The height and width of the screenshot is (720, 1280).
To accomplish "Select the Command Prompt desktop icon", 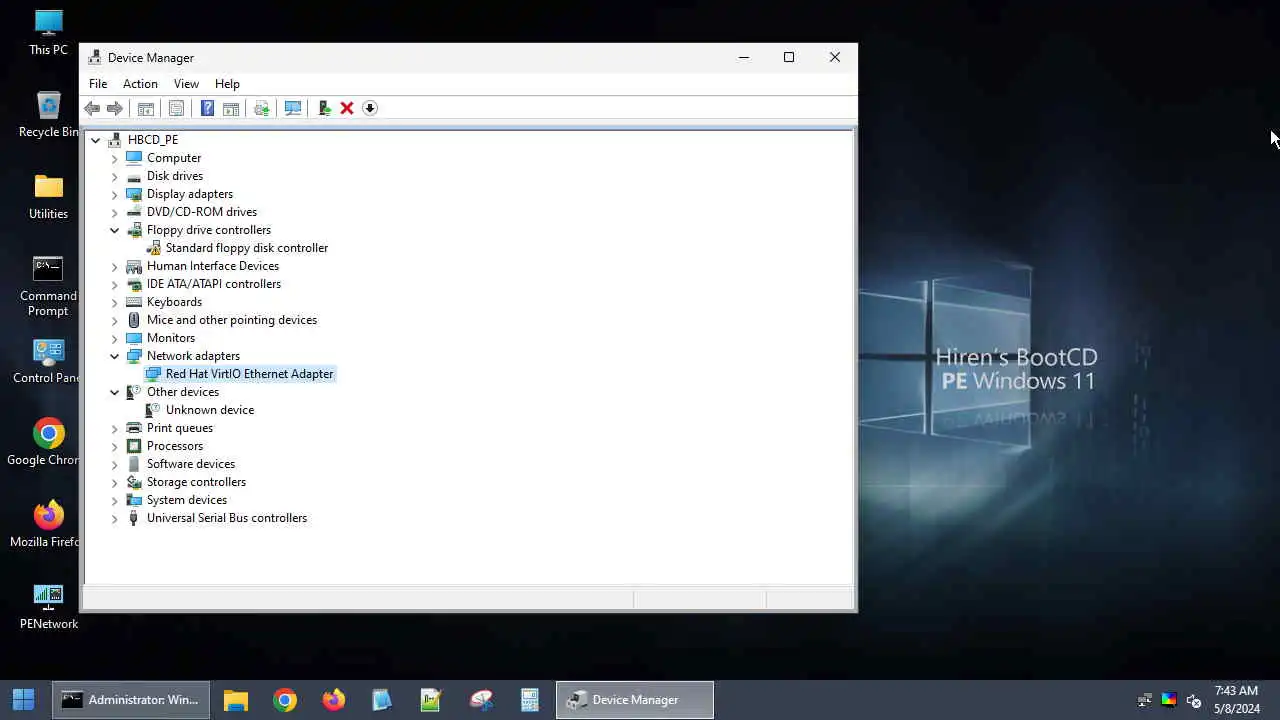I will [x=48, y=286].
